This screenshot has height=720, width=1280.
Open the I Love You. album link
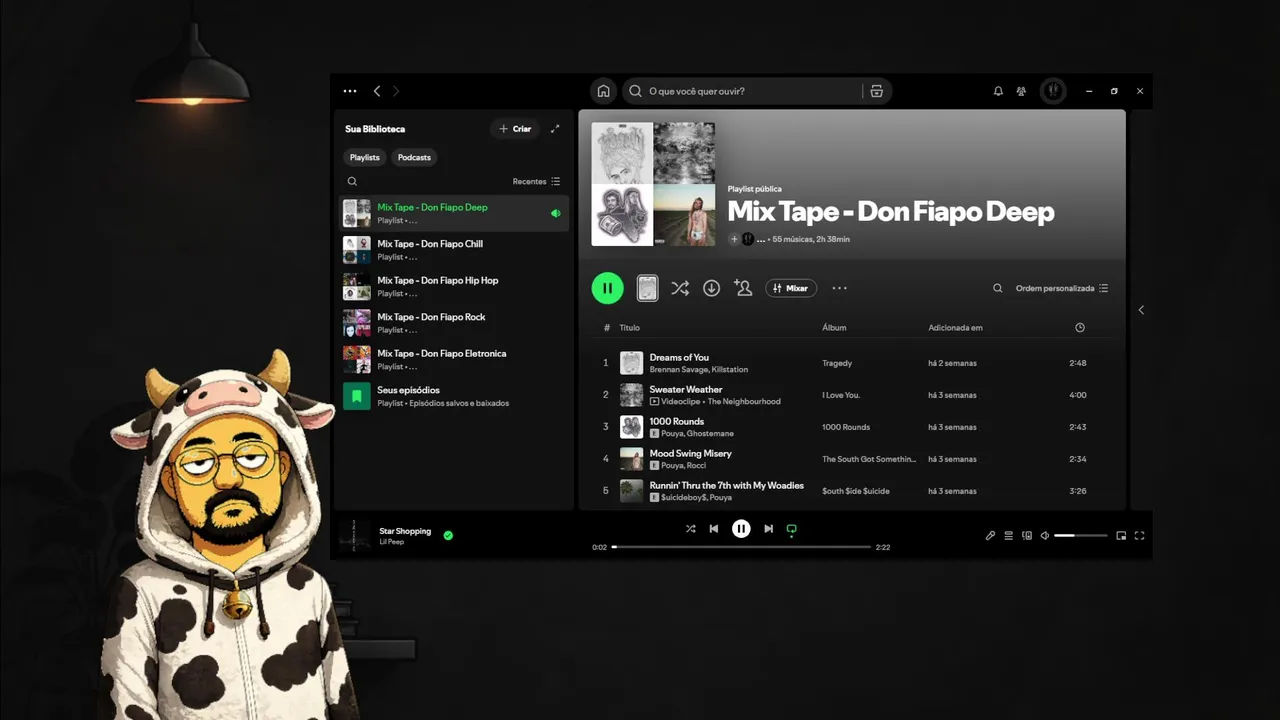pyautogui.click(x=841, y=395)
